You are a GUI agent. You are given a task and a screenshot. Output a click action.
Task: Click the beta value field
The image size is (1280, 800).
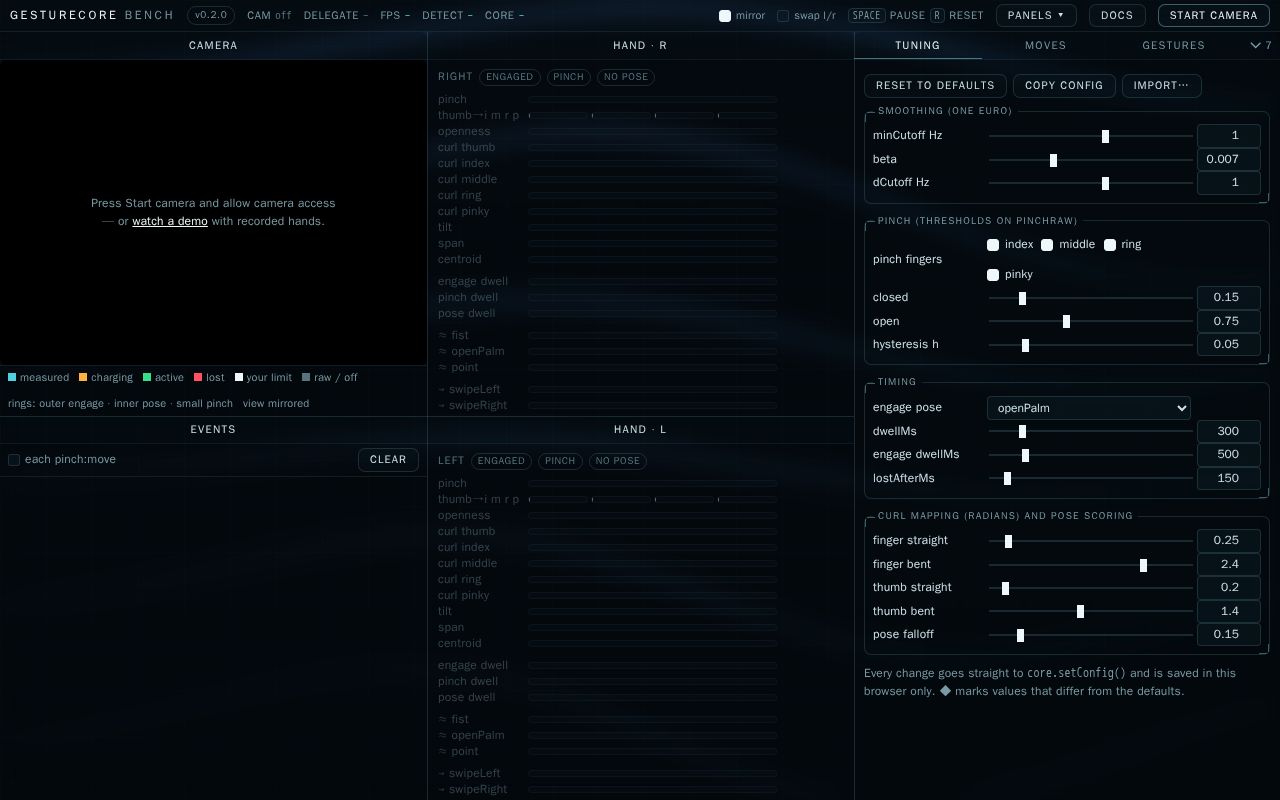click(x=1228, y=159)
